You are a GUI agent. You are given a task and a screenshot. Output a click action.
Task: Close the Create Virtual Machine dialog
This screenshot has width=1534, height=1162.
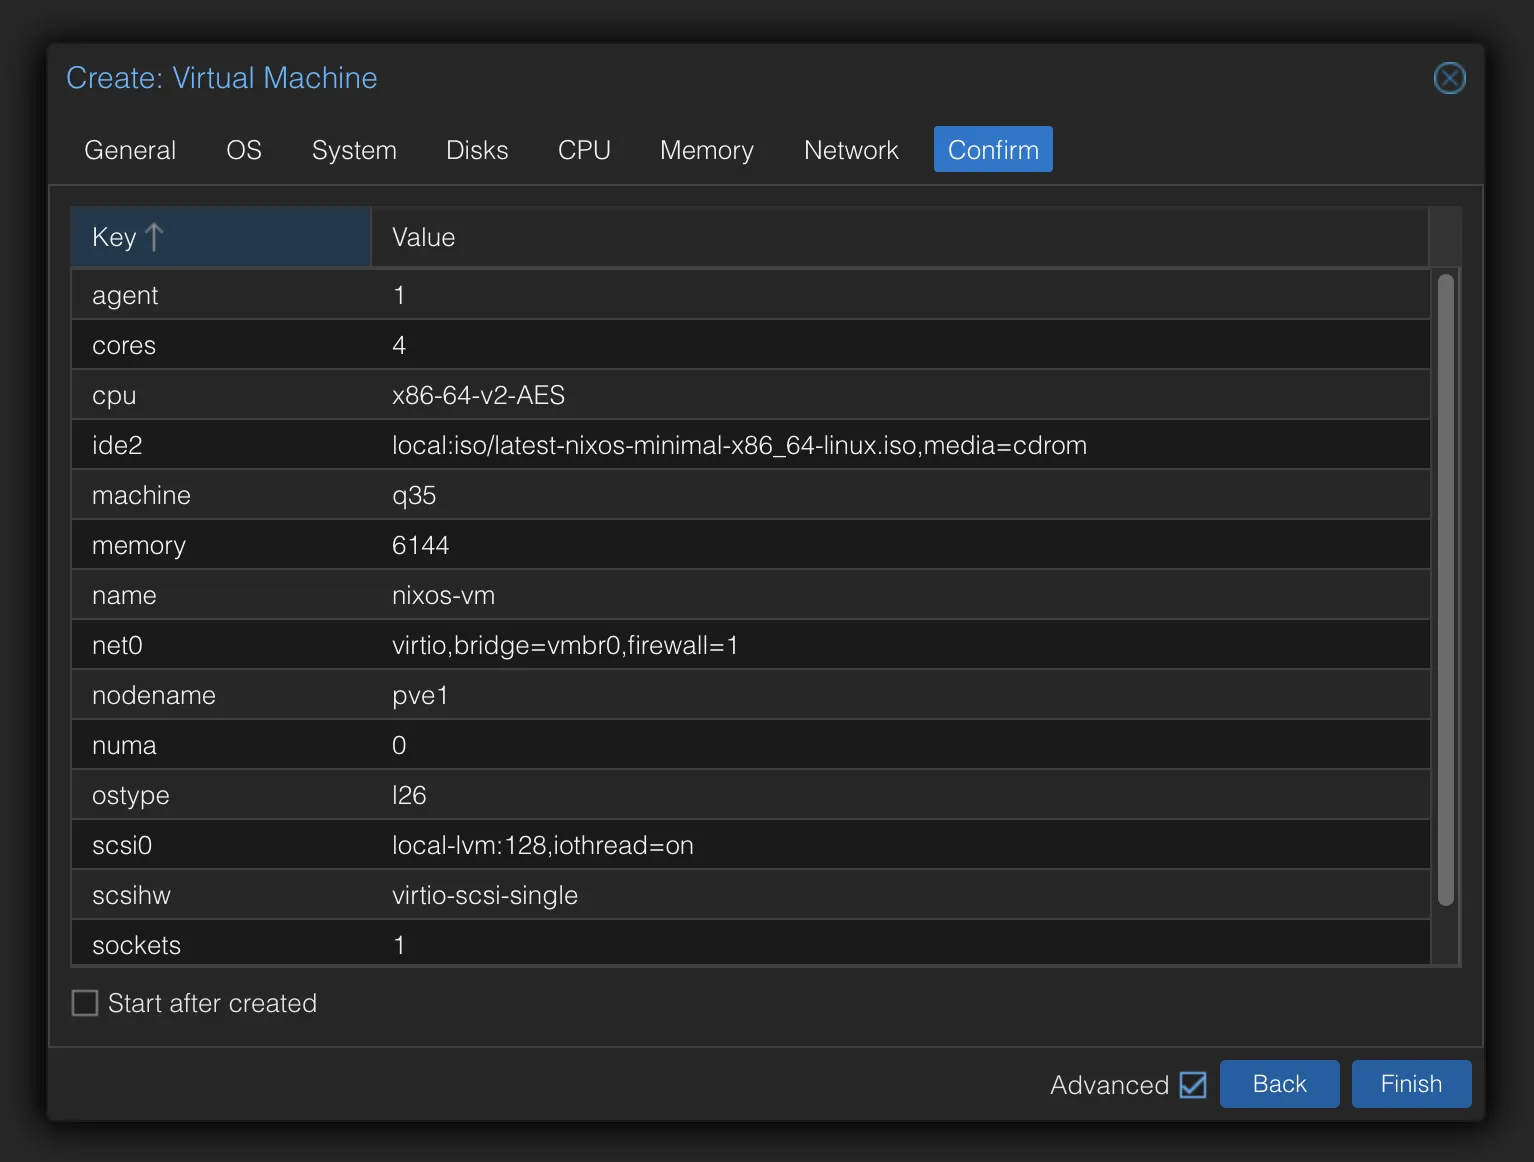pyautogui.click(x=1449, y=78)
